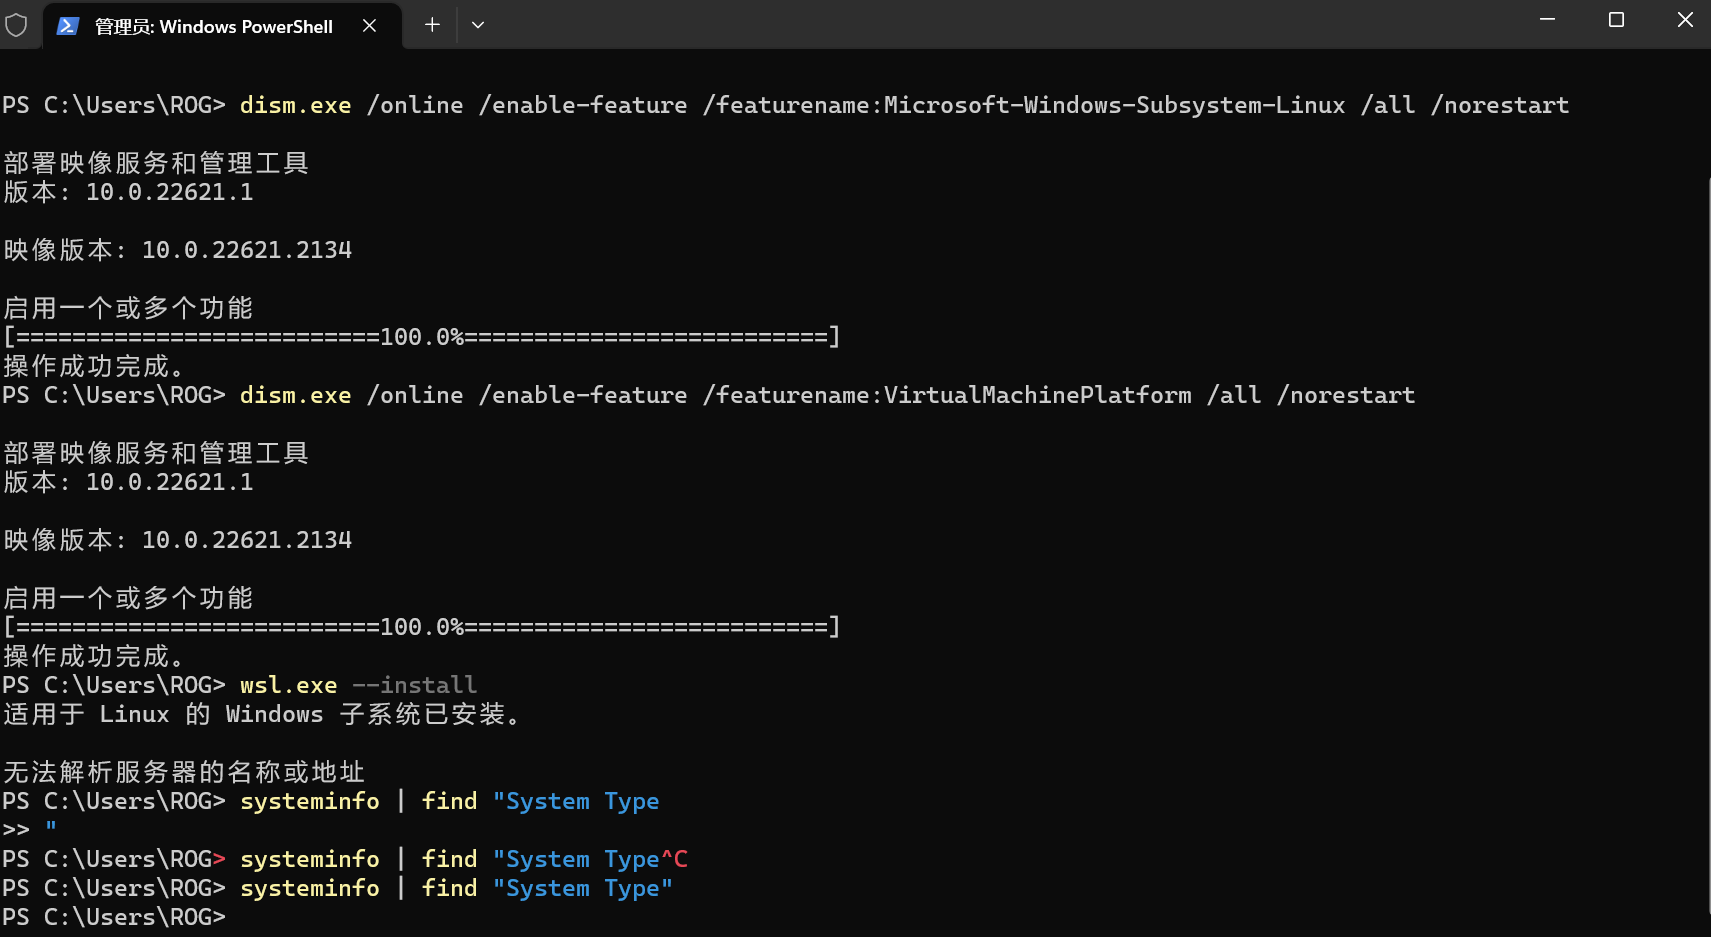
Task: Select the 管理员: Windows PowerShell tab
Action: point(213,27)
